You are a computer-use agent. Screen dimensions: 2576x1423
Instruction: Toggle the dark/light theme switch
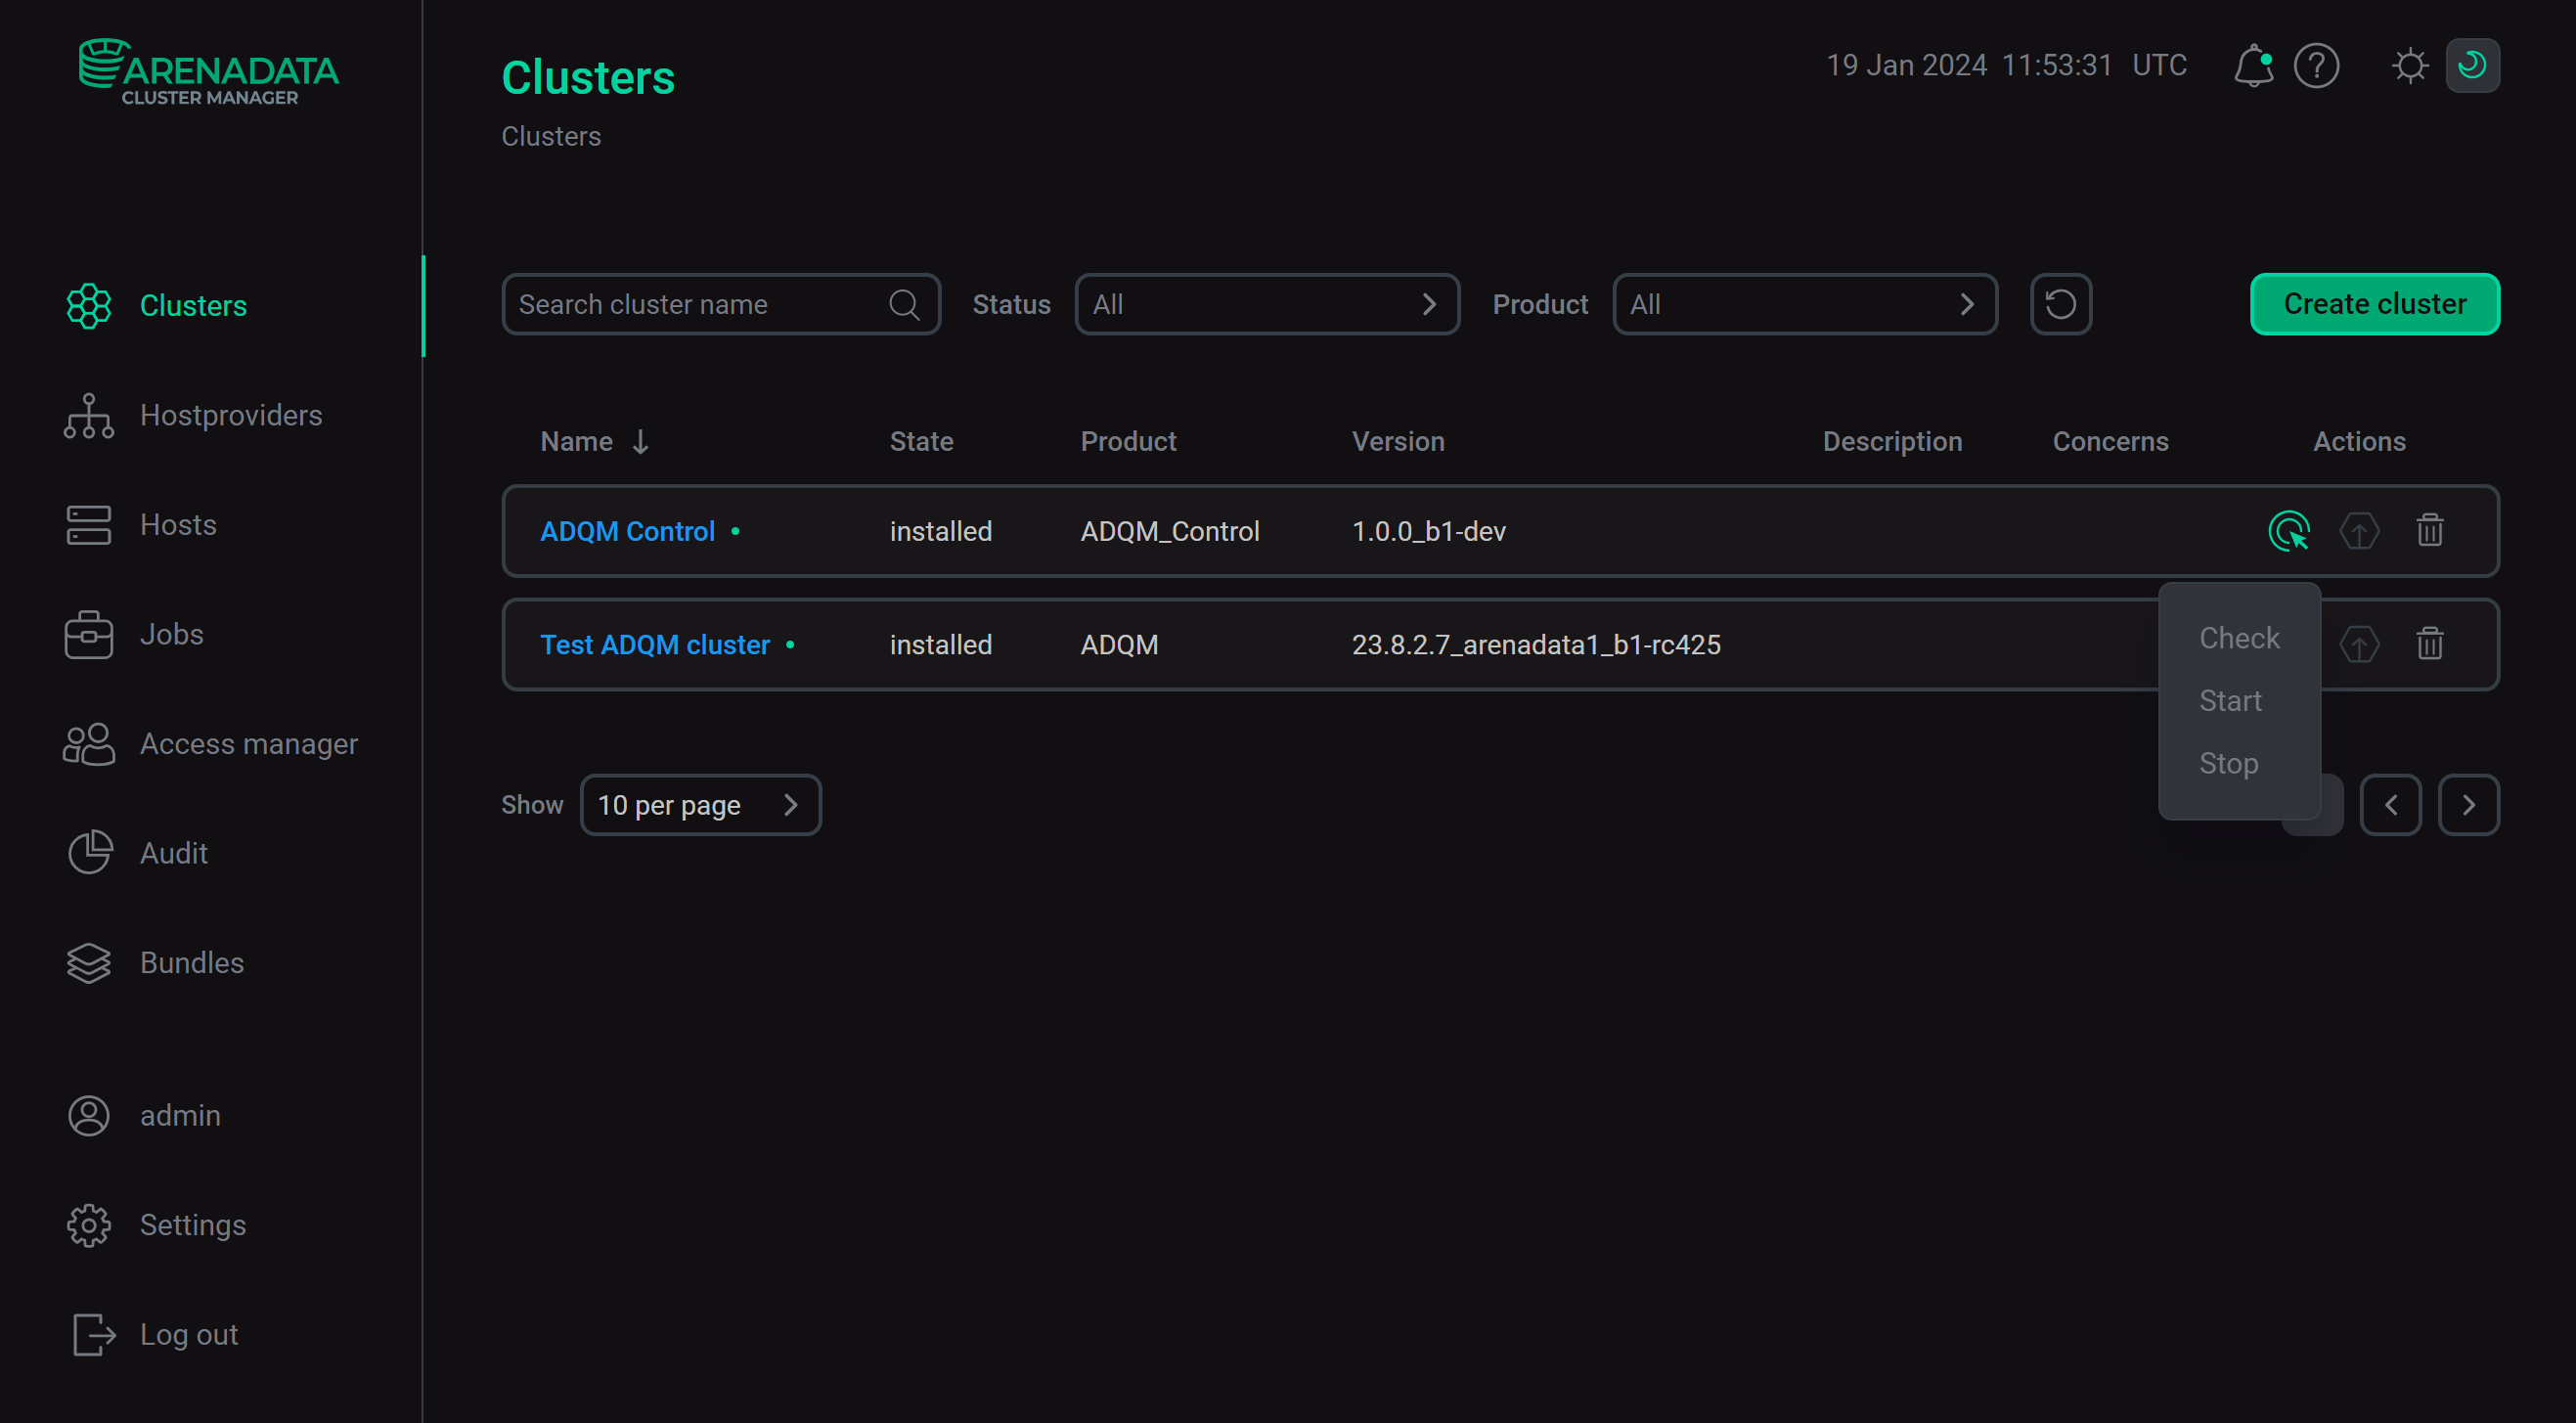pyautogui.click(x=2472, y=65)
